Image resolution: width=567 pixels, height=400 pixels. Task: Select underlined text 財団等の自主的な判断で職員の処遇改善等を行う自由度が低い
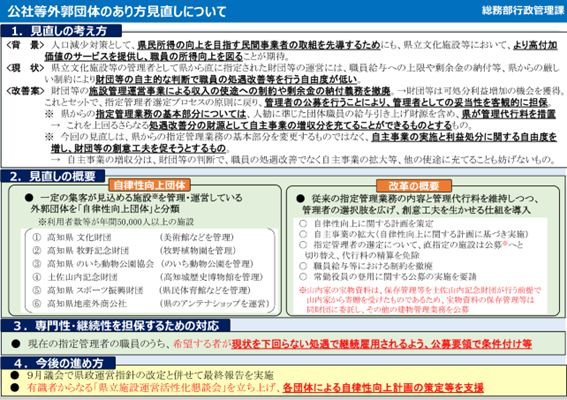[227, 79]
